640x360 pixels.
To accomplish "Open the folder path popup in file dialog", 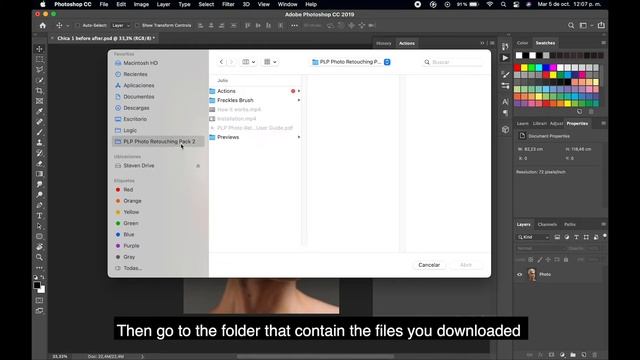I will click(x=351, y=62).
